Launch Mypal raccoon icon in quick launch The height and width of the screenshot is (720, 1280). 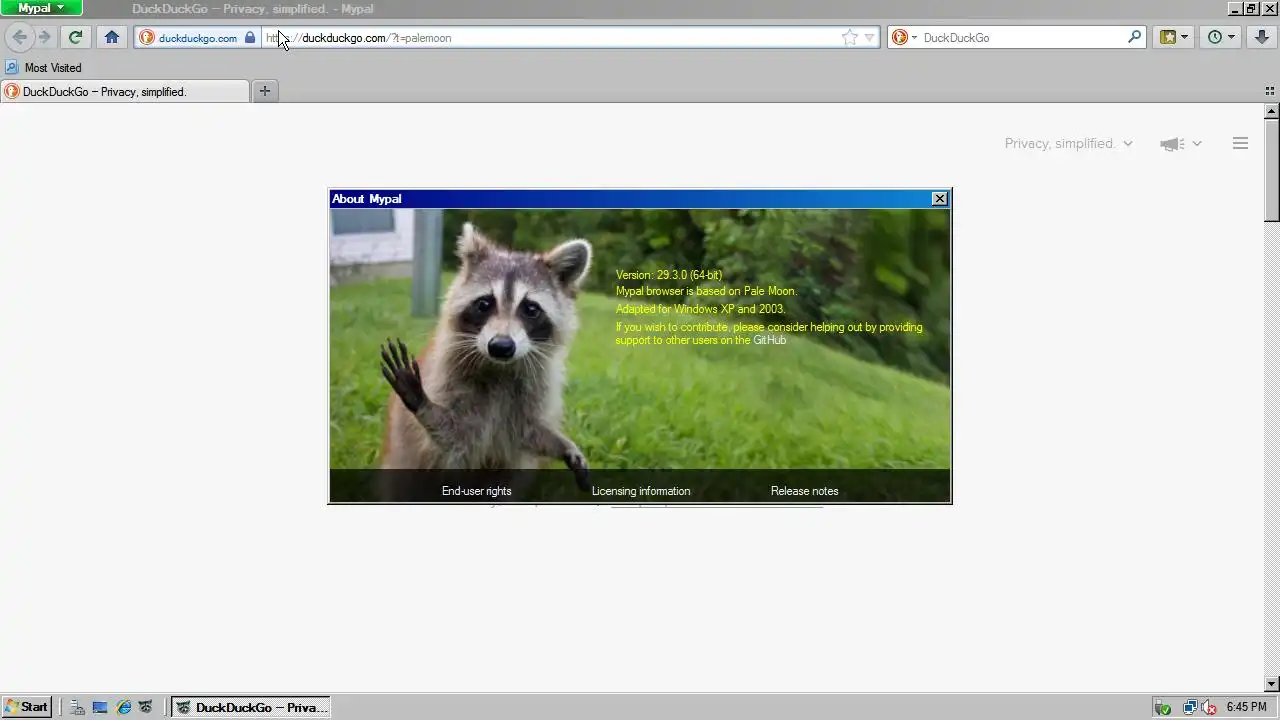coord(146,707)
